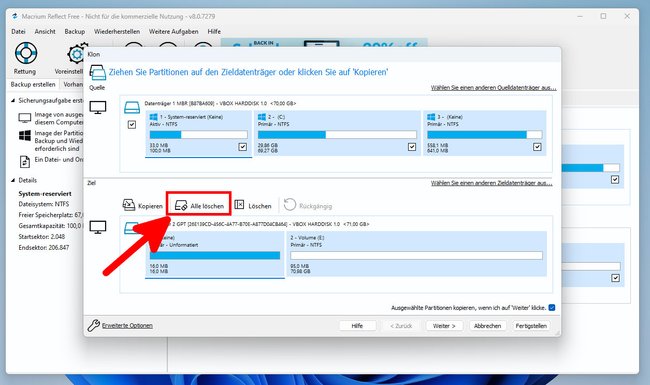Click the Kopieren partition icon
Viewport: 650px width, 385px height.
pos(129,205)
